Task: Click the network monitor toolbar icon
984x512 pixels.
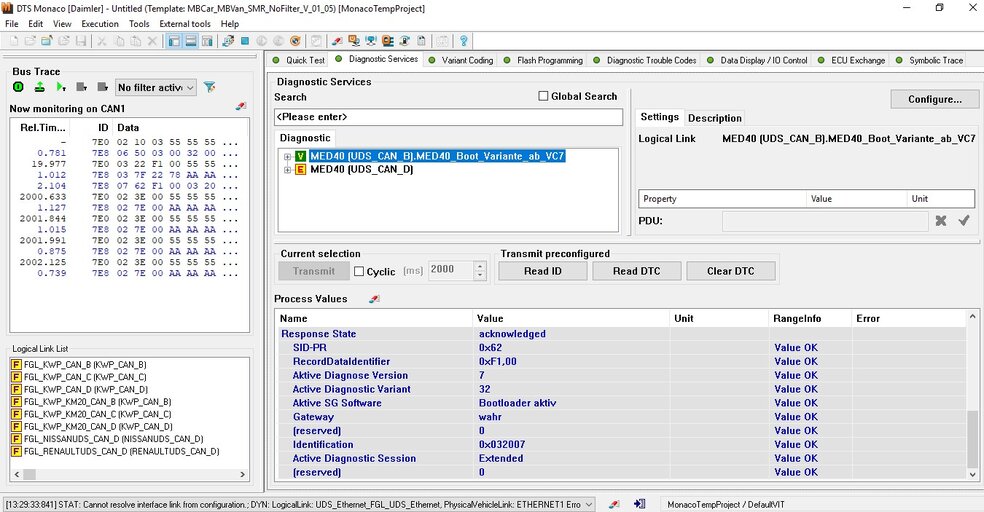Action: [x=371, y=41]
